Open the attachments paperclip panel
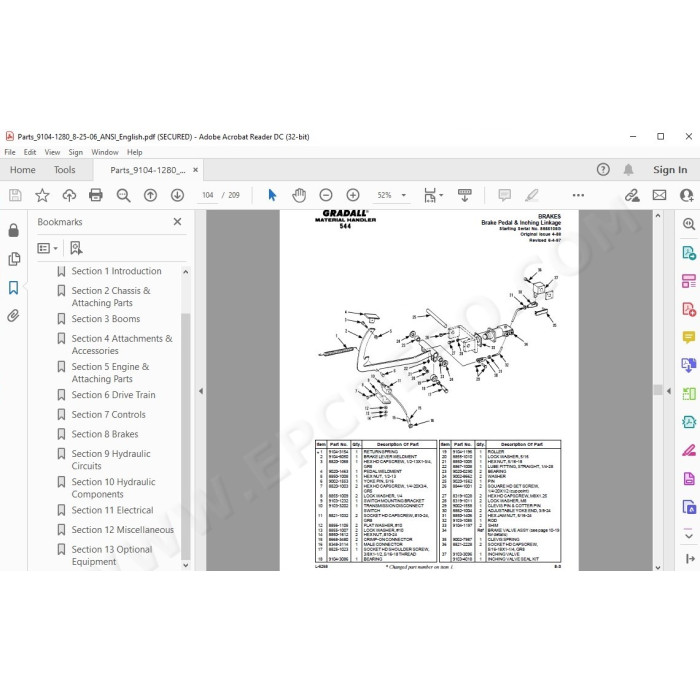Screen dimensions: 700x700 (14, 316)
